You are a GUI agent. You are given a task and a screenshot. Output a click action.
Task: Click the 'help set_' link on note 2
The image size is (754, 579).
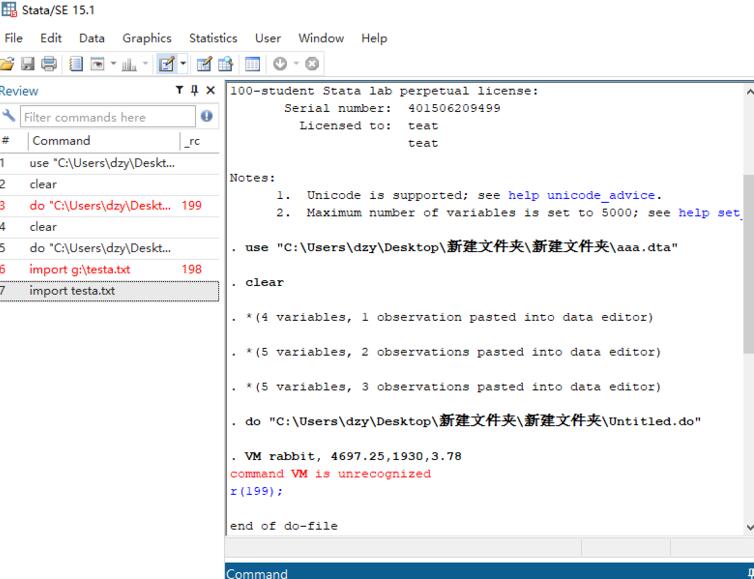tap(710, 213)
